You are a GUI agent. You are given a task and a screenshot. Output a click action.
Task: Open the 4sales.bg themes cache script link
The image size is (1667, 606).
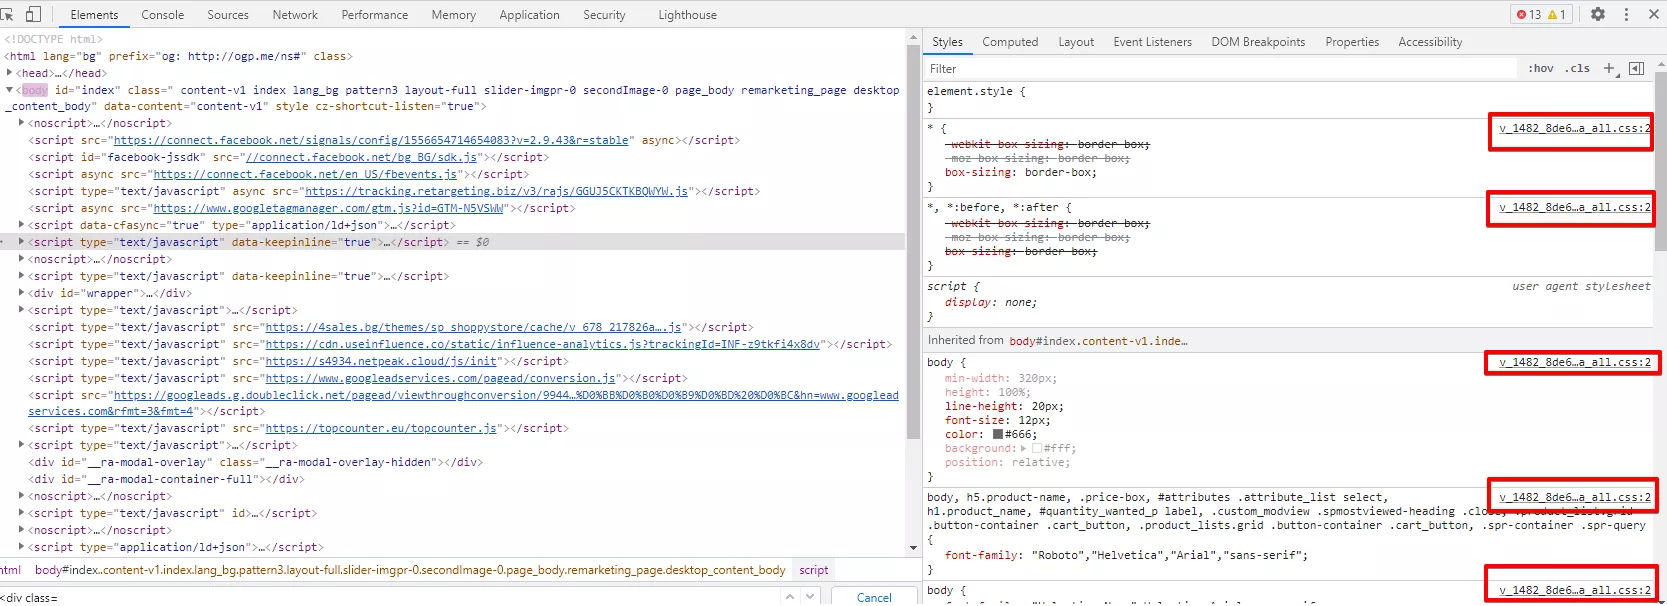pos(473,328)
